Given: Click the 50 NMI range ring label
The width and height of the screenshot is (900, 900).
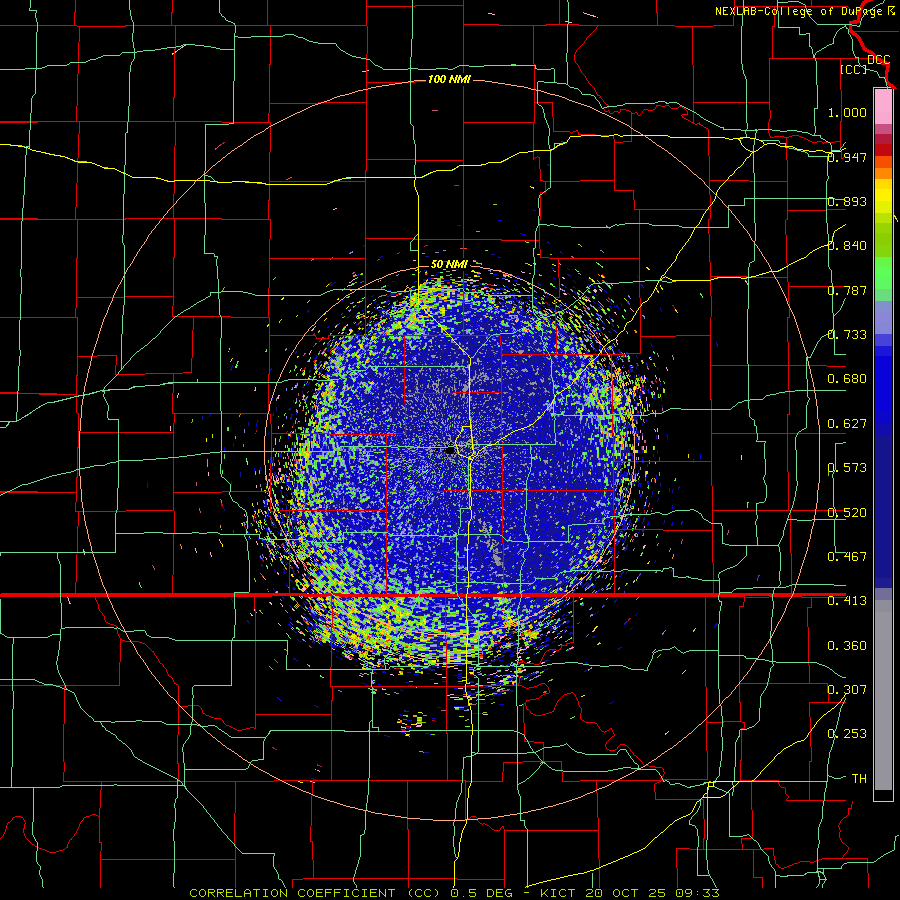Looking at the screenshot, I should pos(449,265).
